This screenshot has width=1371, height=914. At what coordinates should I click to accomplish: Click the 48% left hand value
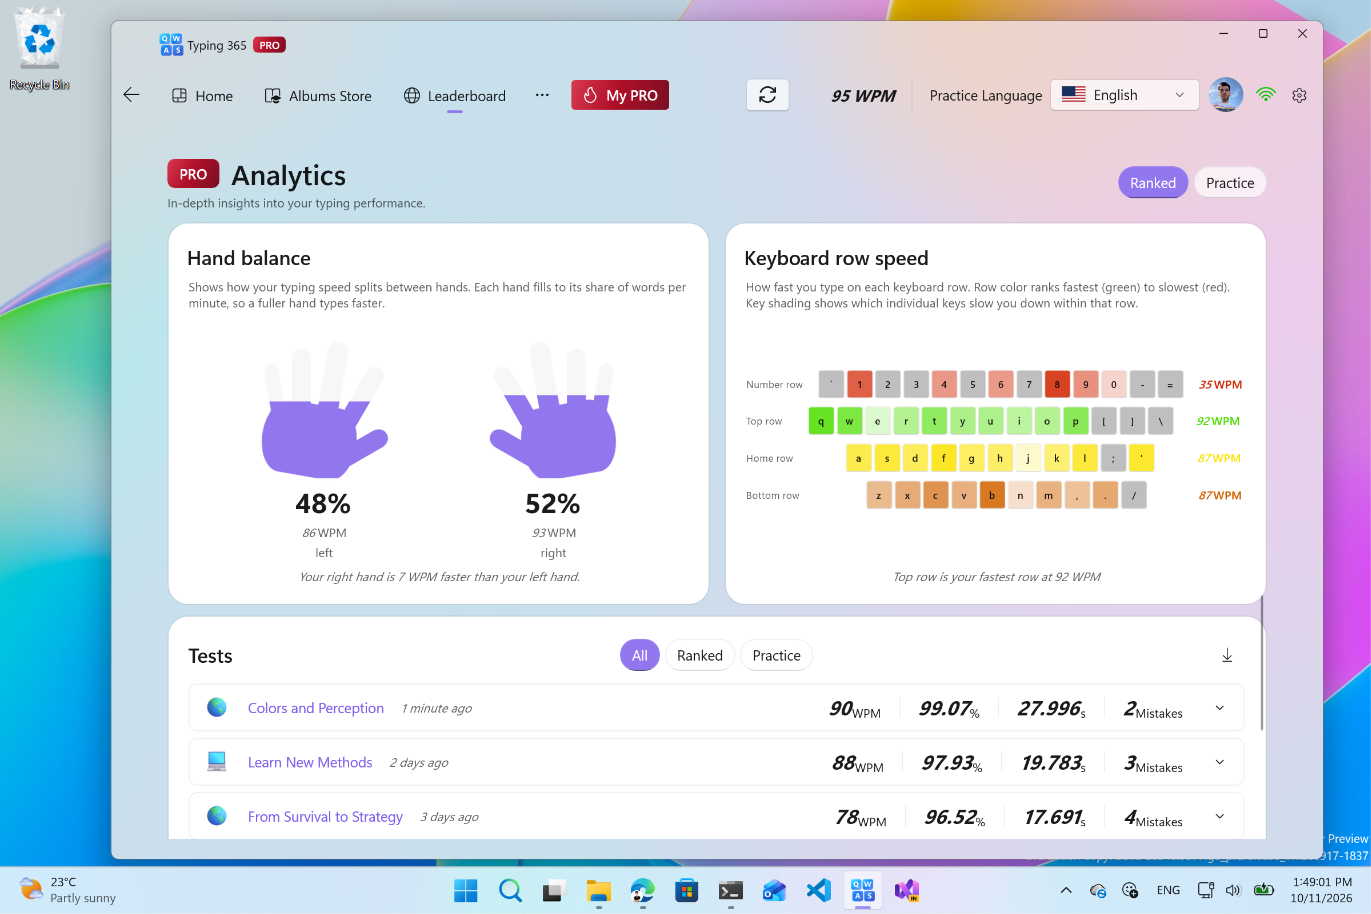323,503
